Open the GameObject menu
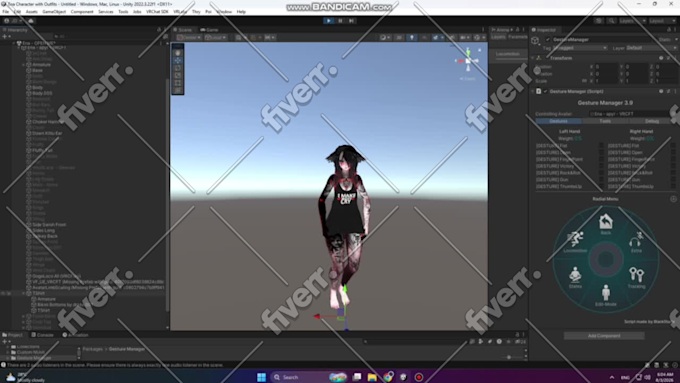The image size is (680, 383). click(x=54, y=12)
